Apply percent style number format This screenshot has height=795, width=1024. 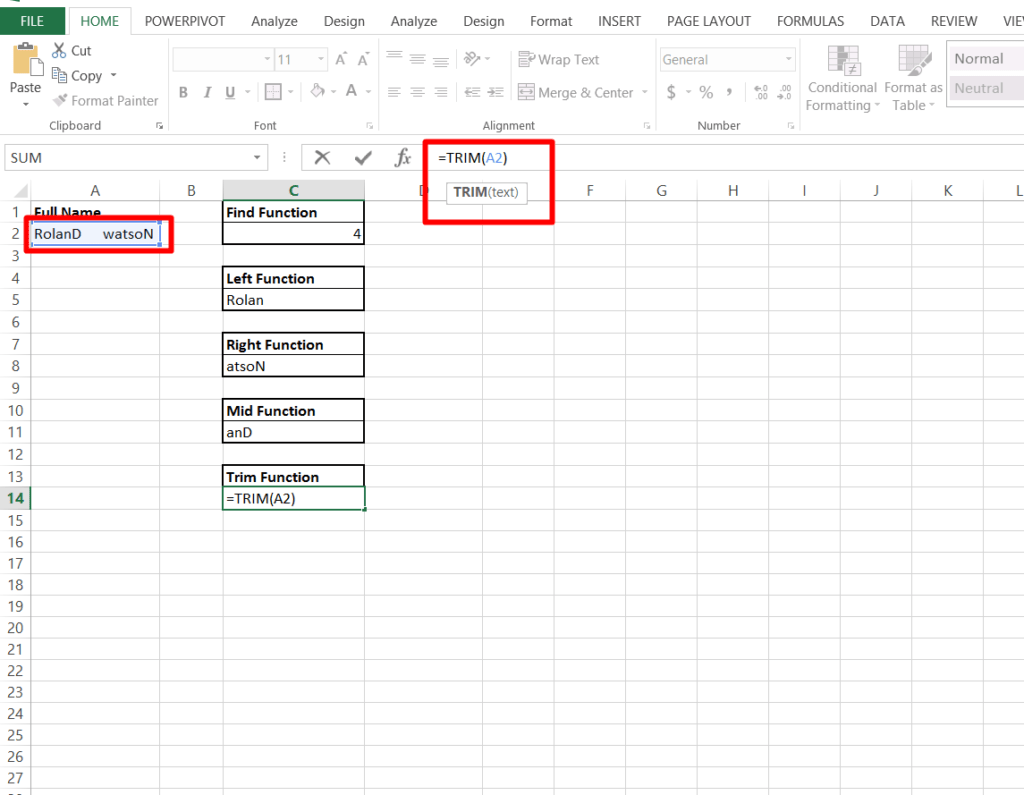[706, 92]
